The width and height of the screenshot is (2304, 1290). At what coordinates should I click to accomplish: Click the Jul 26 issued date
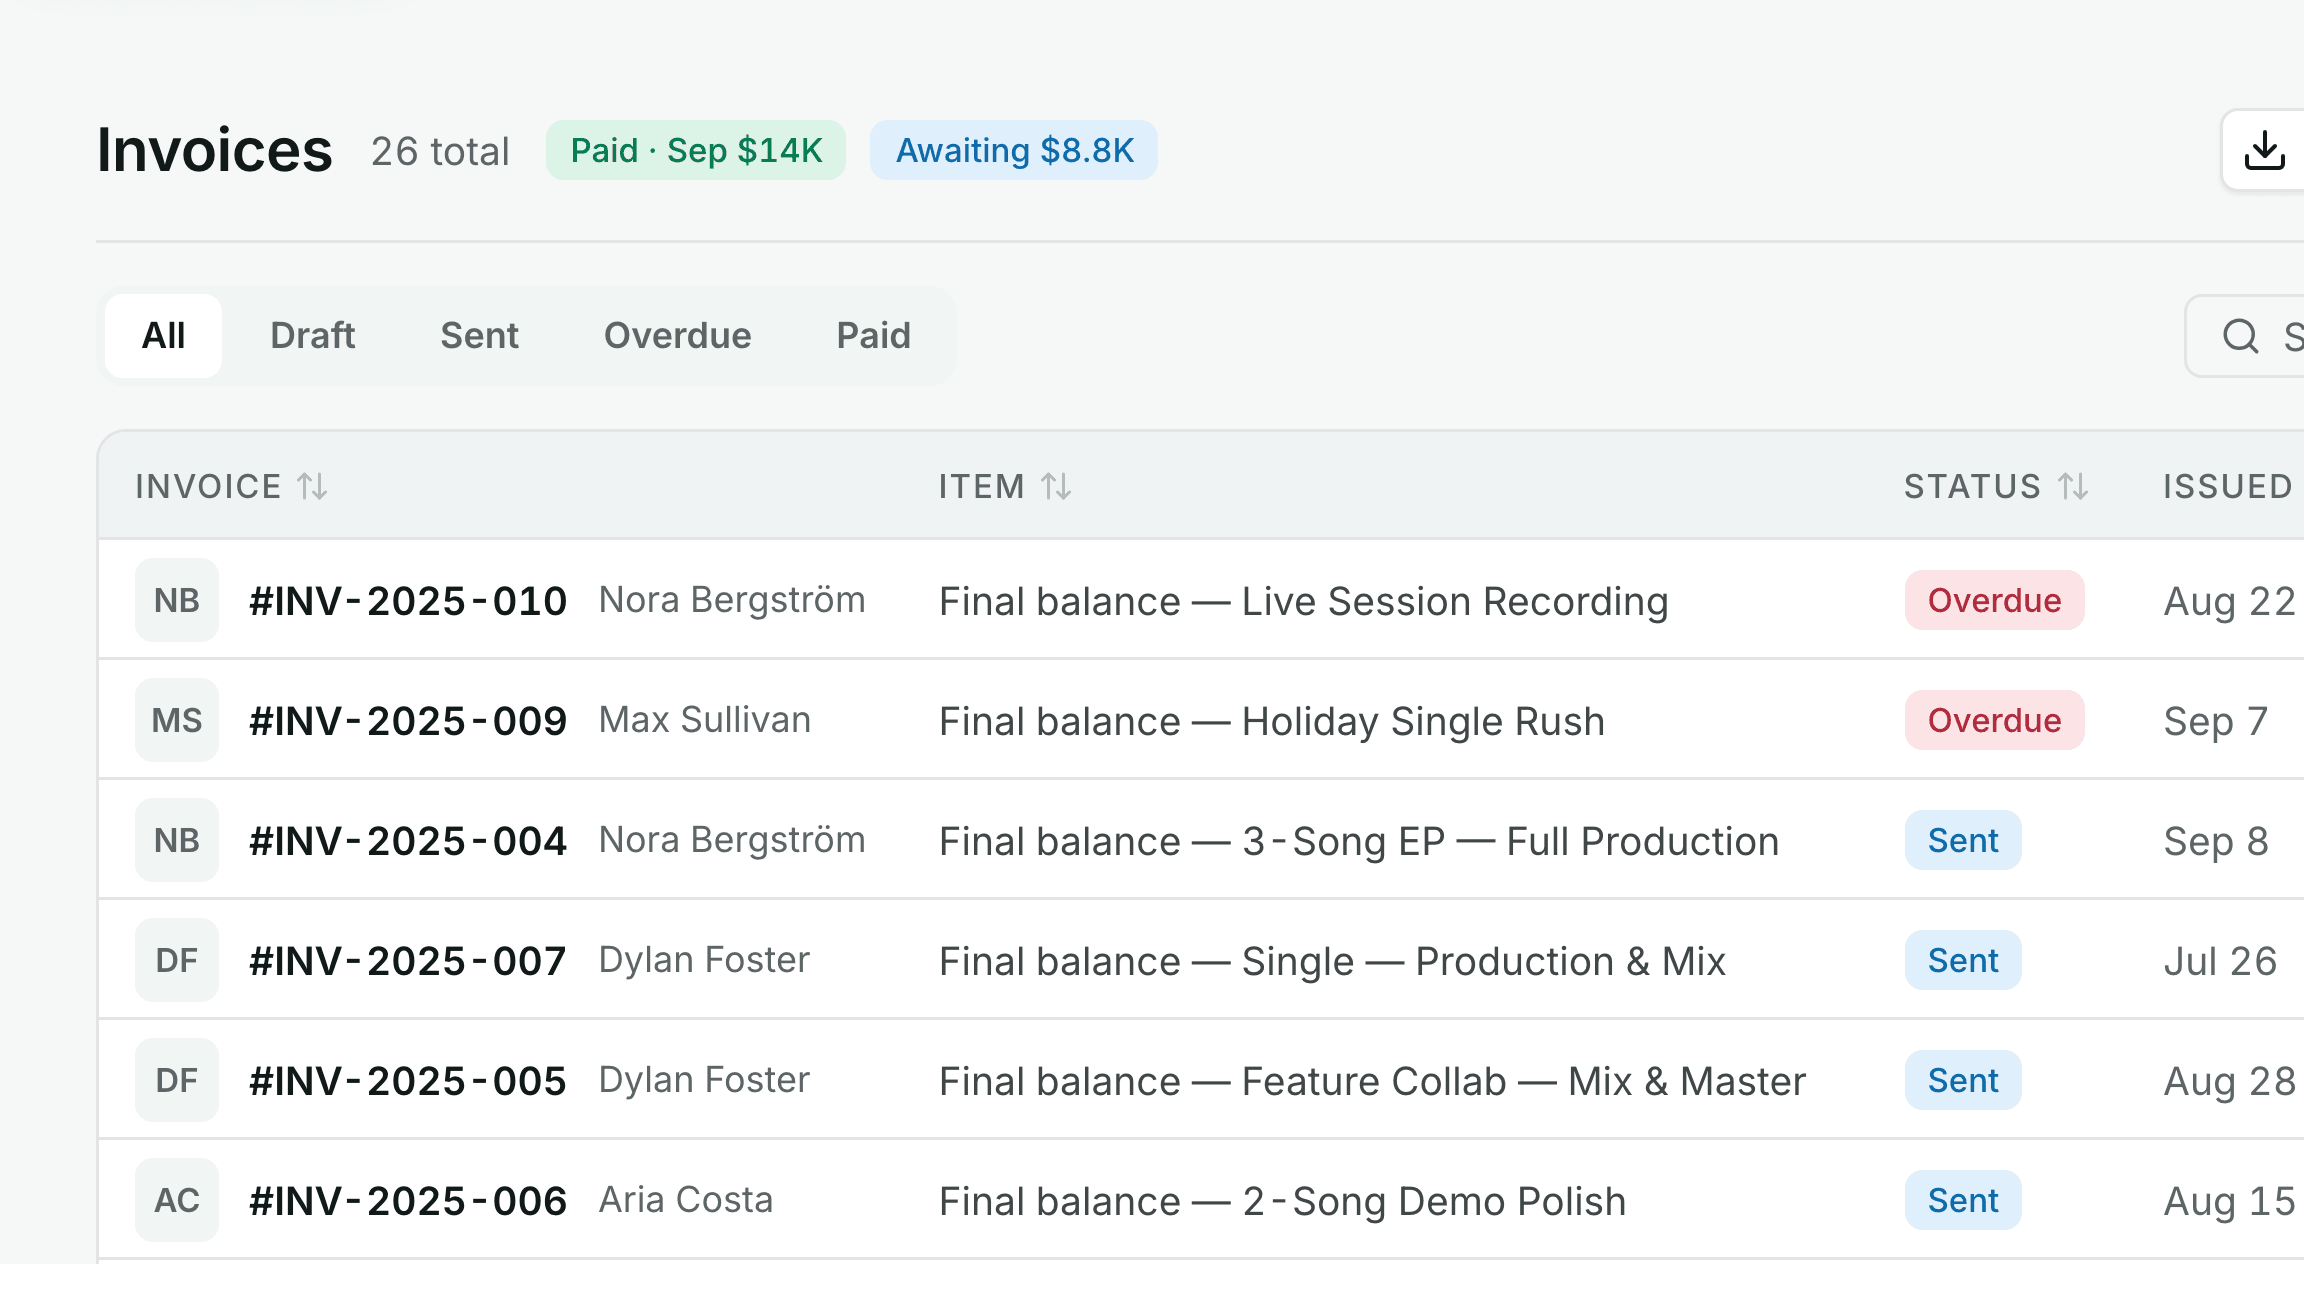point(2220,962)
